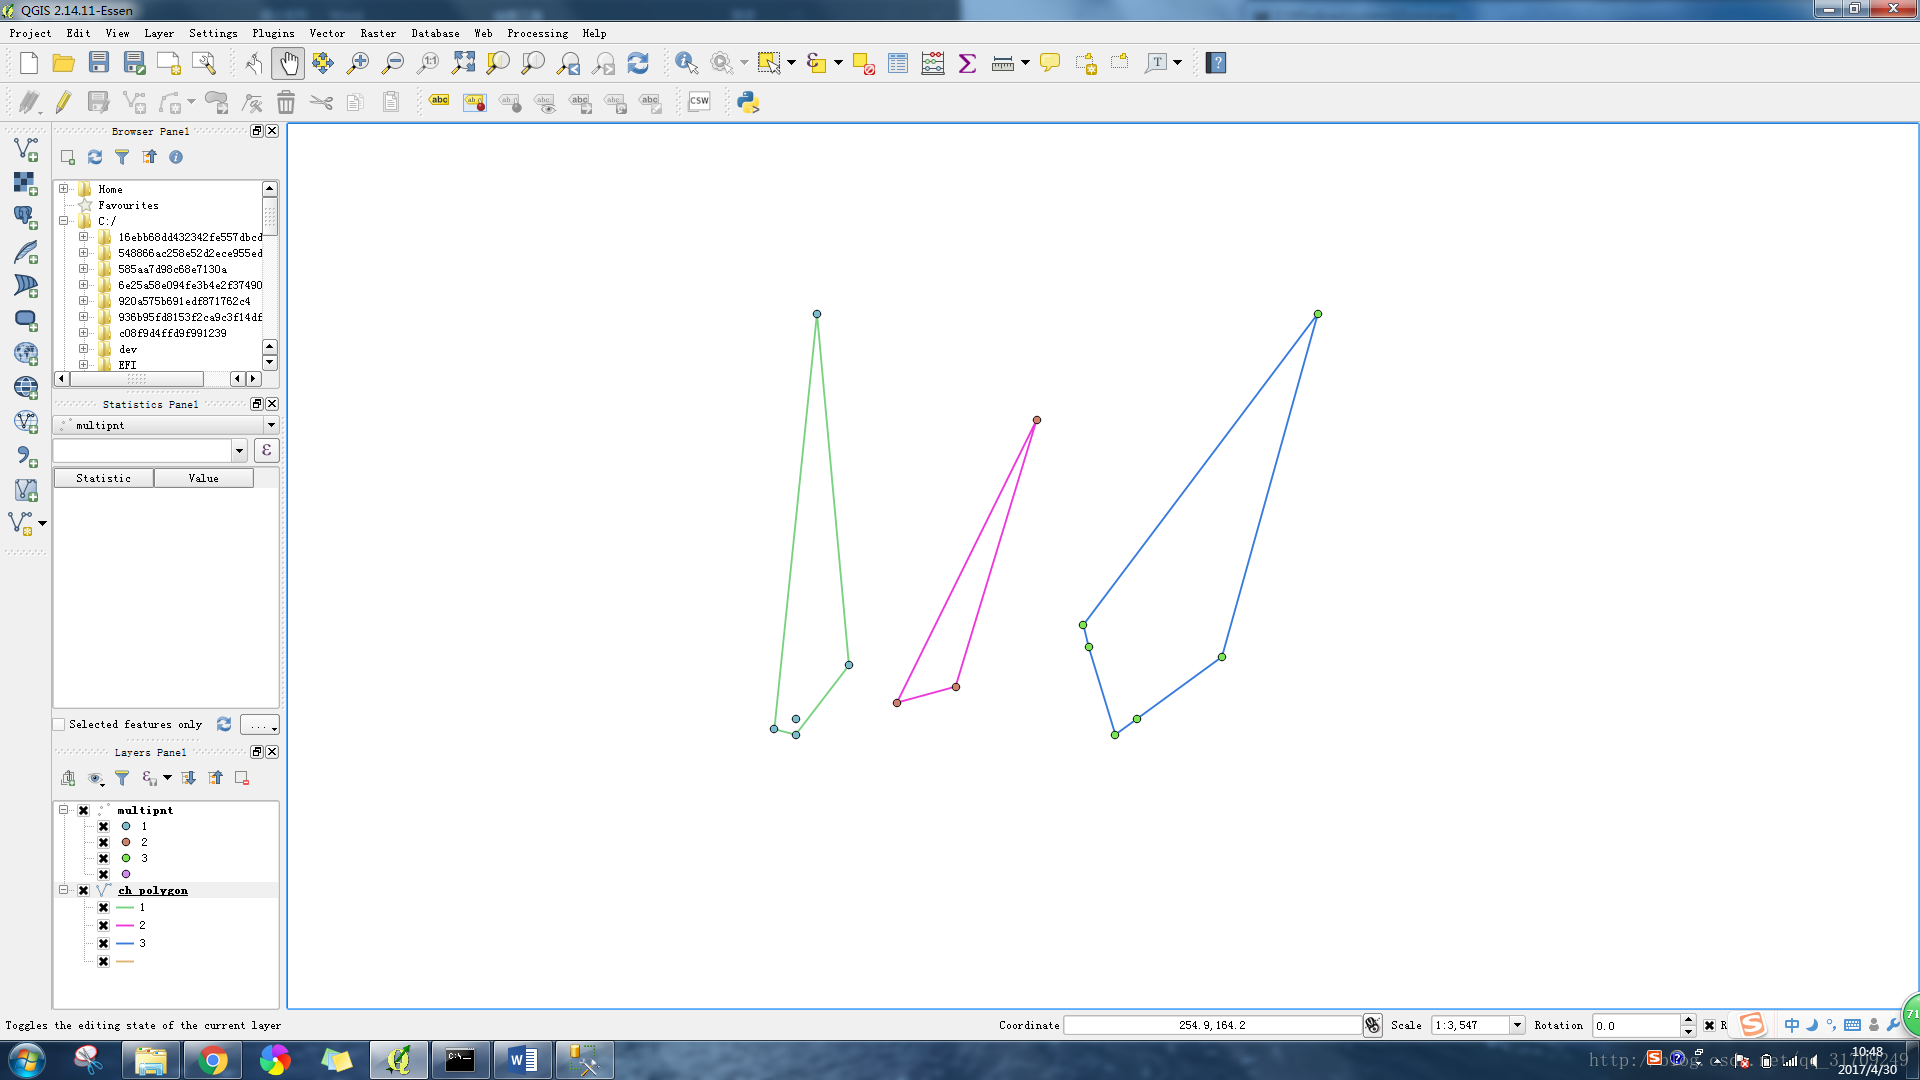This screenshot has height=1080, width=1920.
Task: Select the Identify Features tool
Action: [686, 62]
